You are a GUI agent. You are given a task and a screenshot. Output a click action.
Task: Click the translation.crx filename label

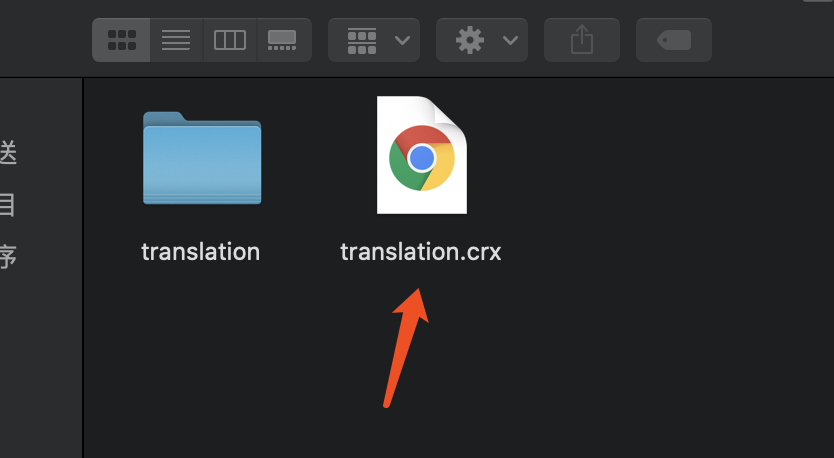(420, 251)
